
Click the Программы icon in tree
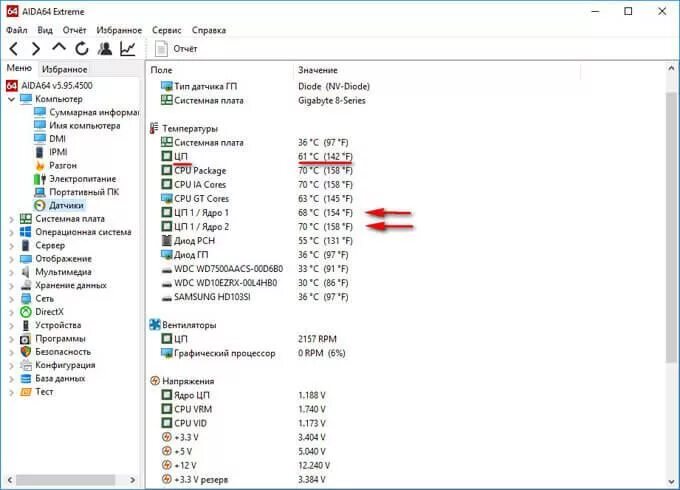26,339
